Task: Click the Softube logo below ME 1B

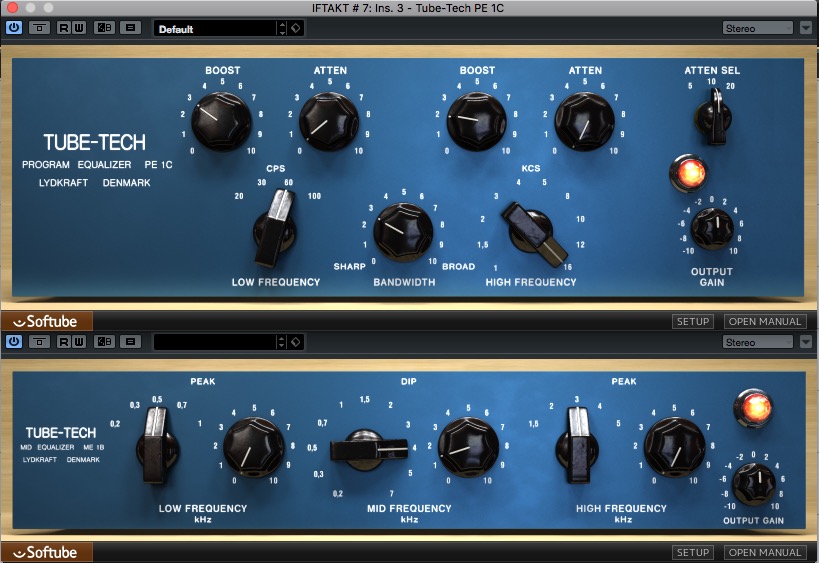Action: coord(46,552)
